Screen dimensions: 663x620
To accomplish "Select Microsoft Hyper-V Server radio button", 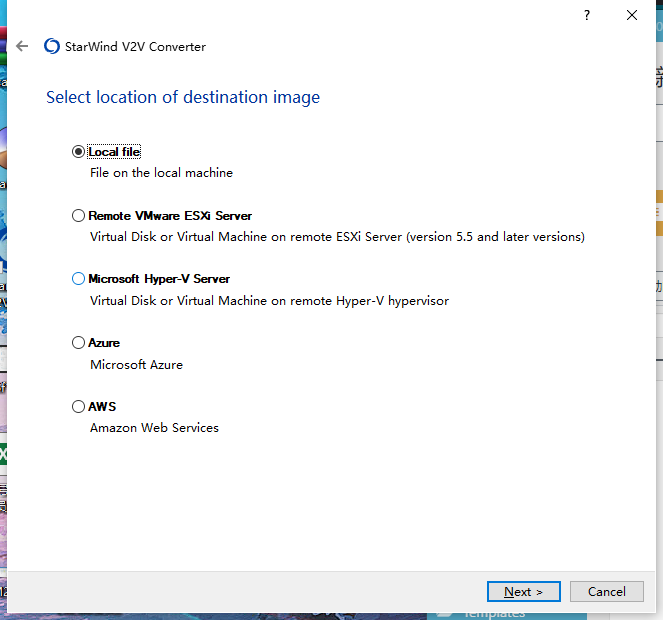I will coord(78,279).
